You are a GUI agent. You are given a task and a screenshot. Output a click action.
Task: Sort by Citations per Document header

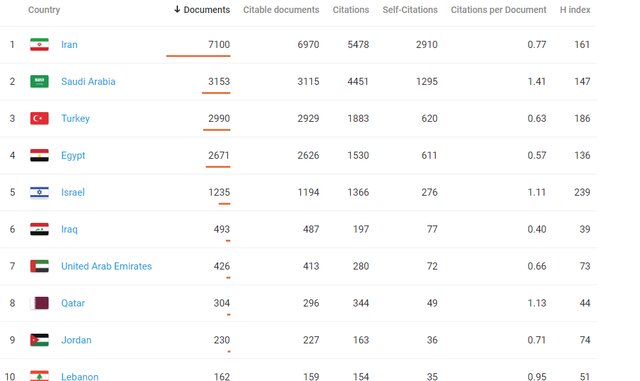point(498,10)
